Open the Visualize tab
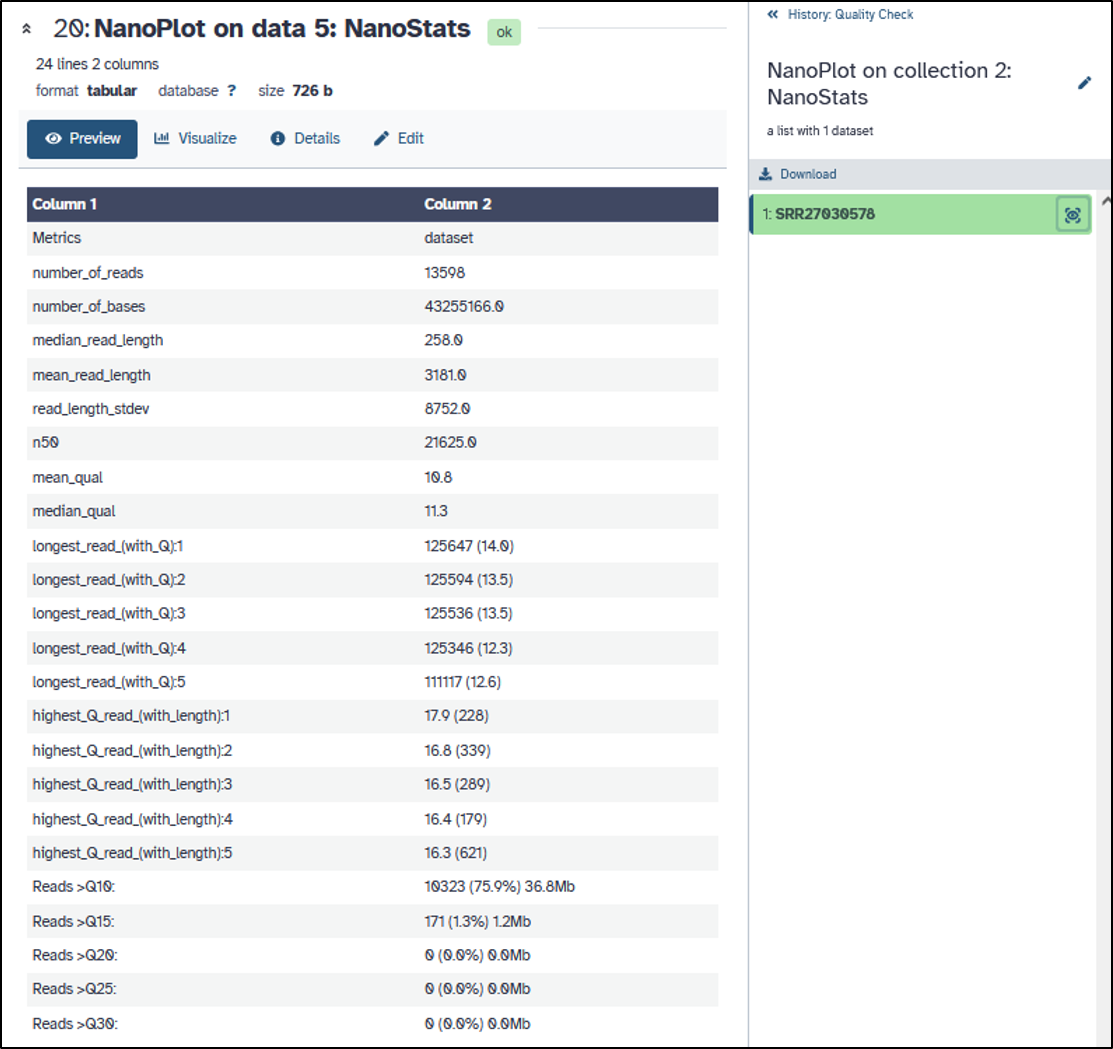 pyautogui.click(x=195, y=138)
